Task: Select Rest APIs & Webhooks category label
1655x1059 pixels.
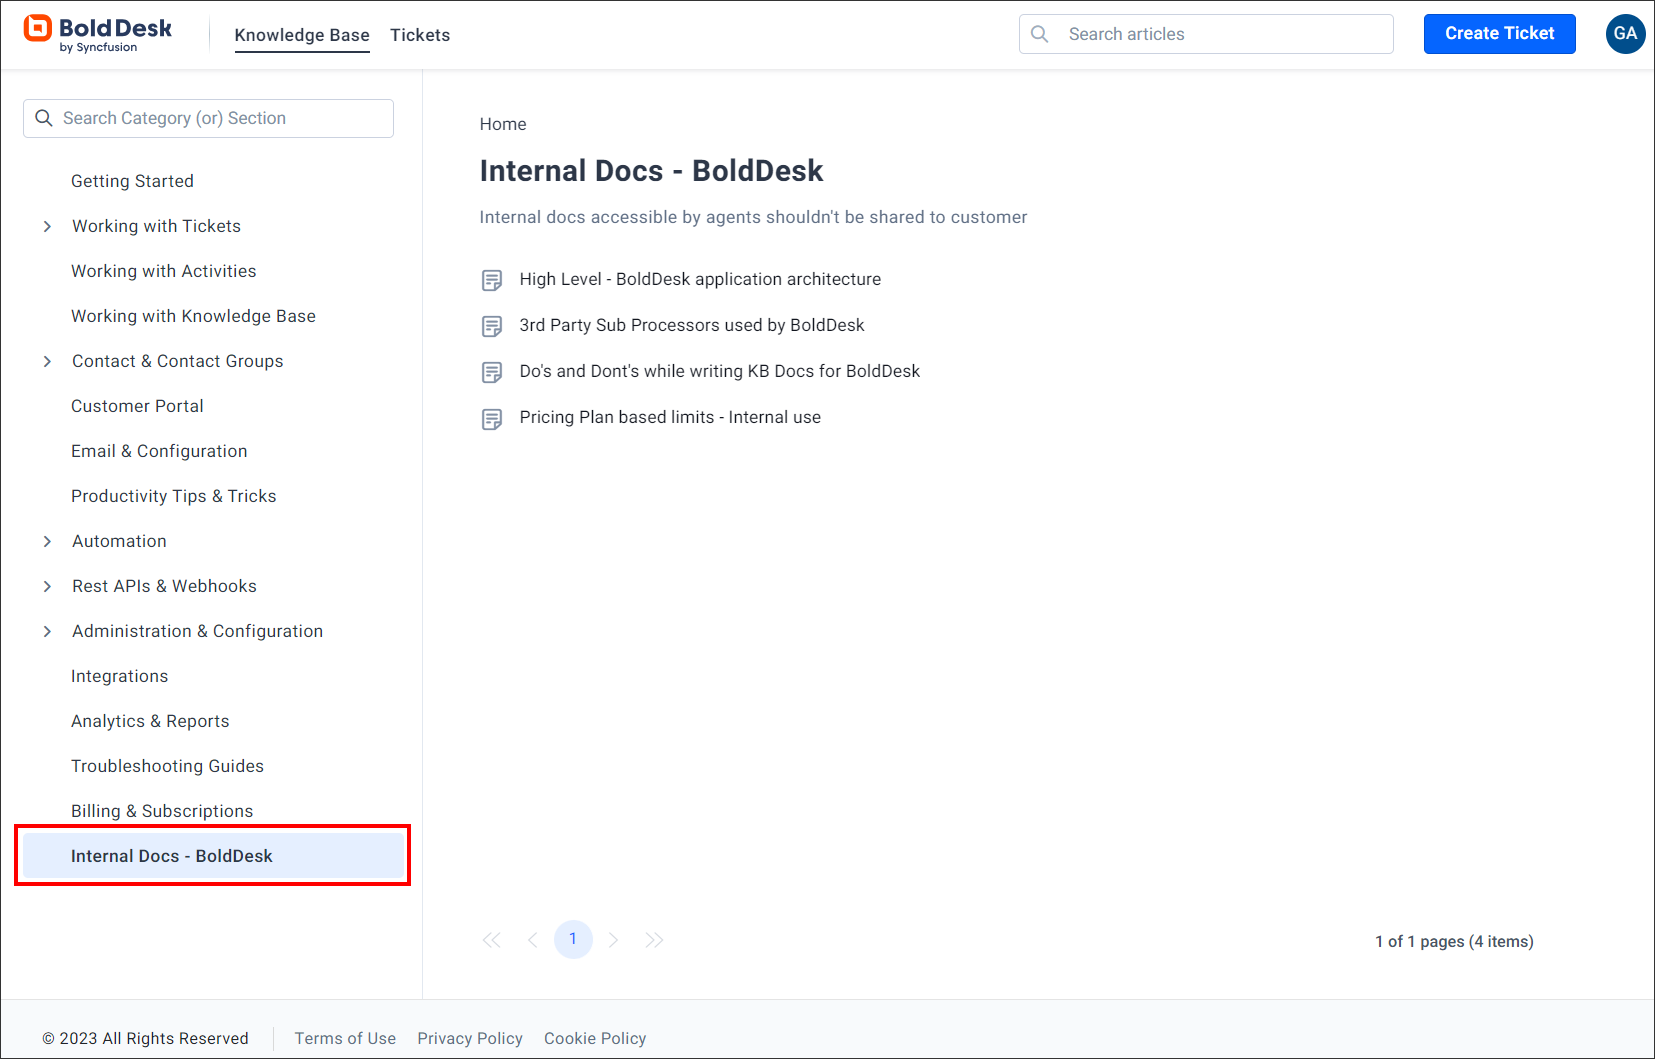Action: pos(164,586)
